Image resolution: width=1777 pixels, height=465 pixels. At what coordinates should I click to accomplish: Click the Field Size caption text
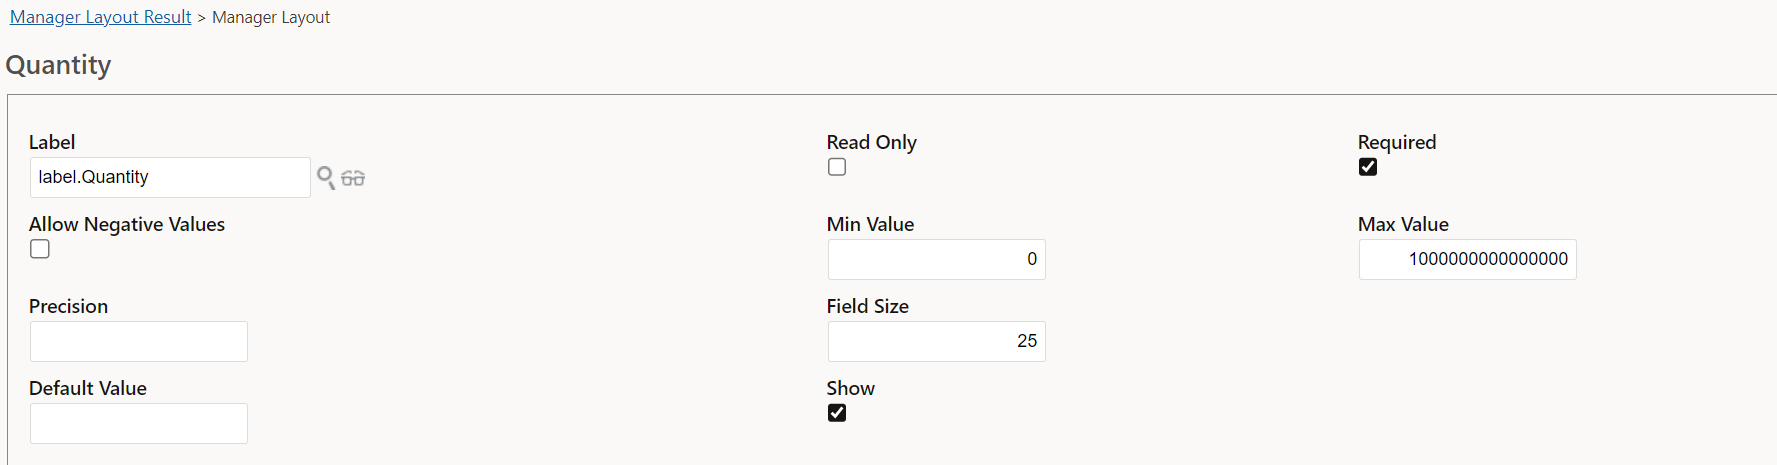867,306
